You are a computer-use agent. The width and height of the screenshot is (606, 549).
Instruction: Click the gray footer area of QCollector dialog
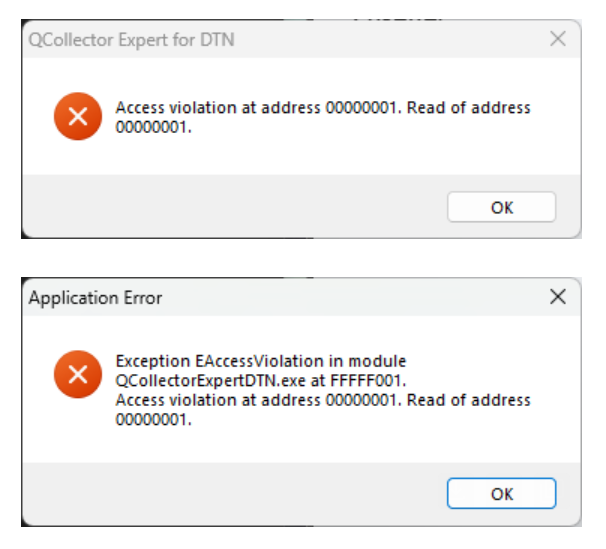pyautogui.click(x=232, y=206)
